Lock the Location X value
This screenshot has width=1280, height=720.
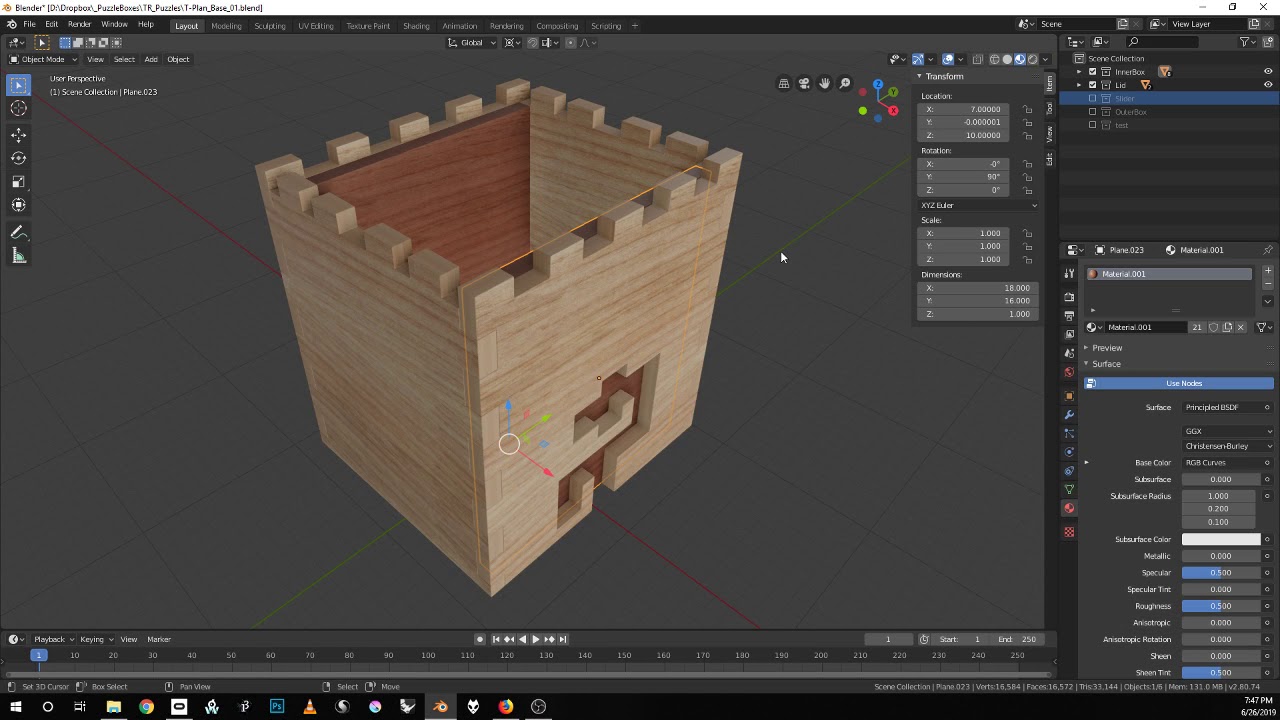coord(1027,109)
